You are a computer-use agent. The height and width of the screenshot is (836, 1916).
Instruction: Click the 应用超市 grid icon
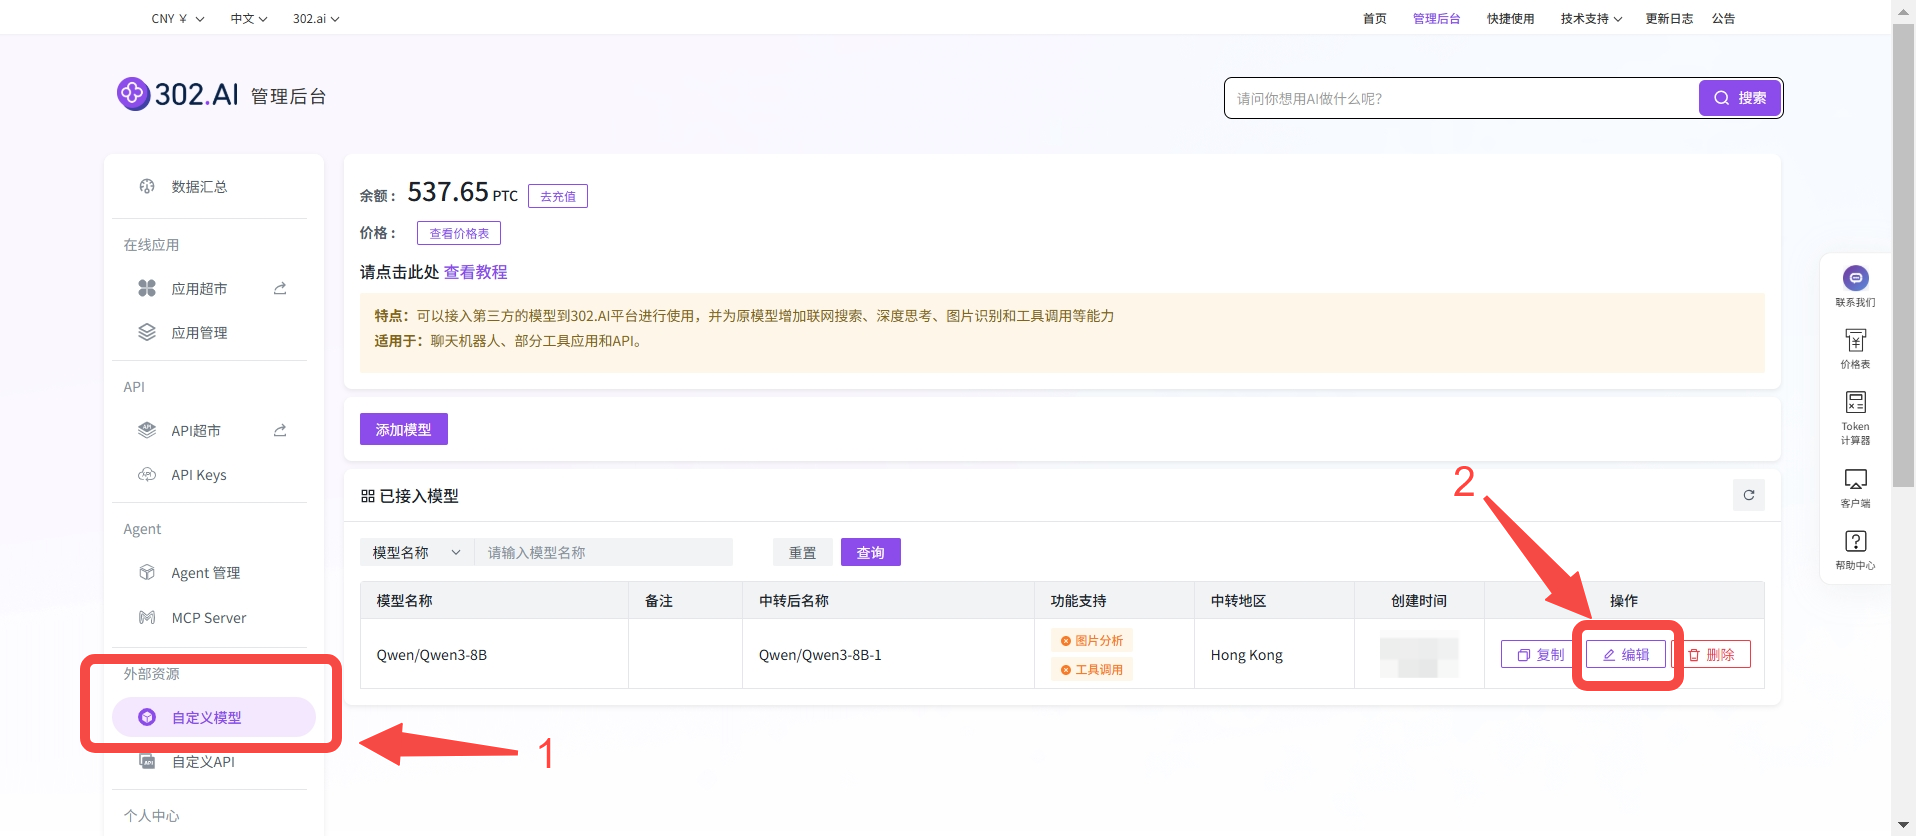pos(147,288)
